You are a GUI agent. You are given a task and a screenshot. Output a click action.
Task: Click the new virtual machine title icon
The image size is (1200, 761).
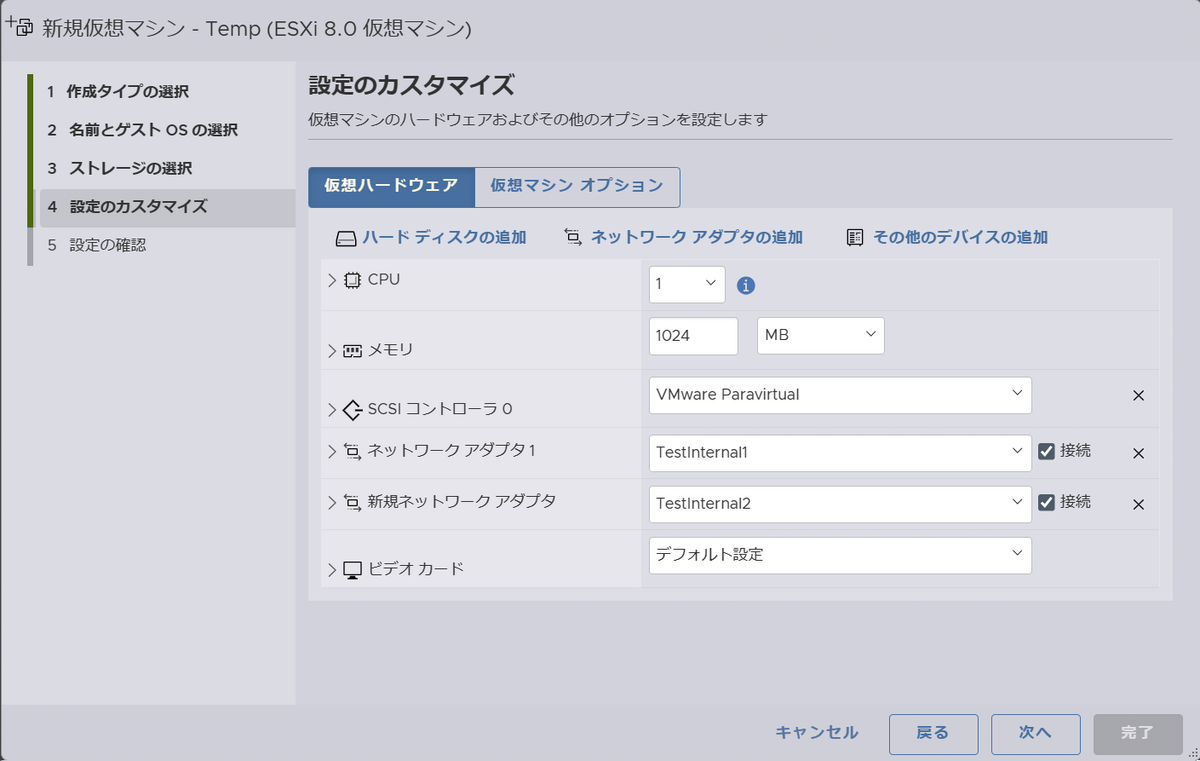point(19,26)
